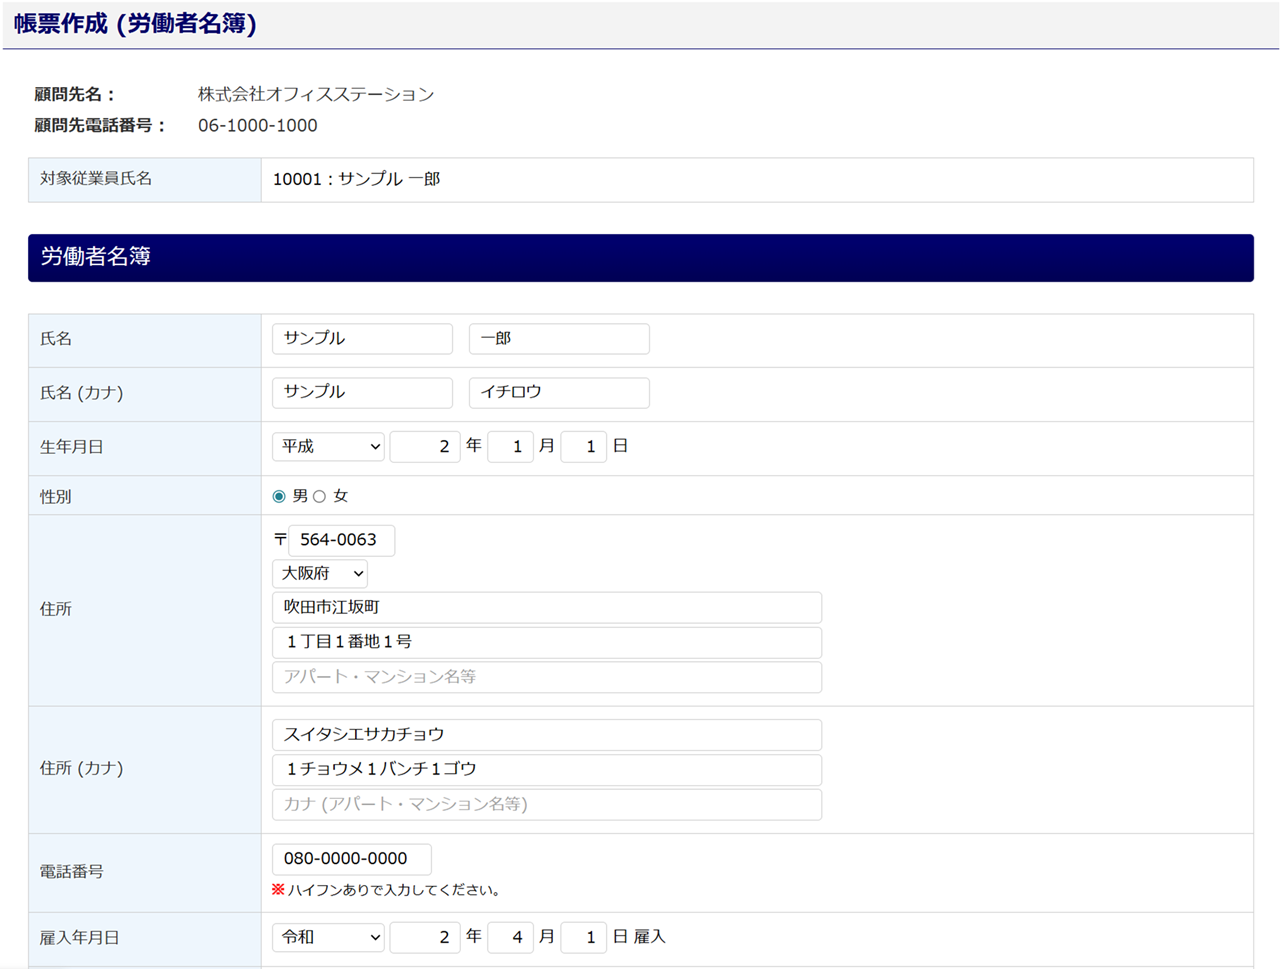Select the 女 radio button
Image resolution: width=1280 pixels, height=969 pixels.
coord(320,496)
